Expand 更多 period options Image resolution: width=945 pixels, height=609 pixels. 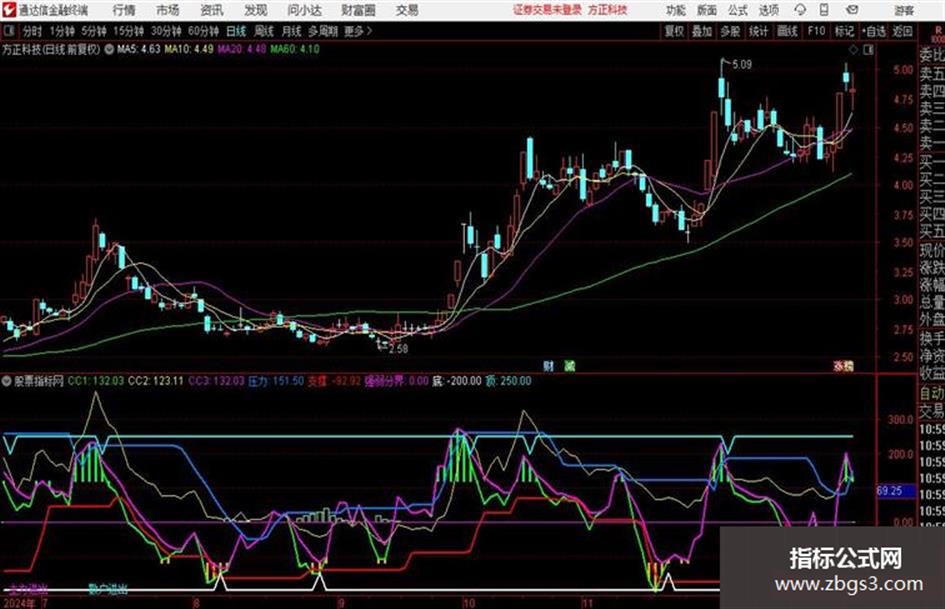coord(358,31)
